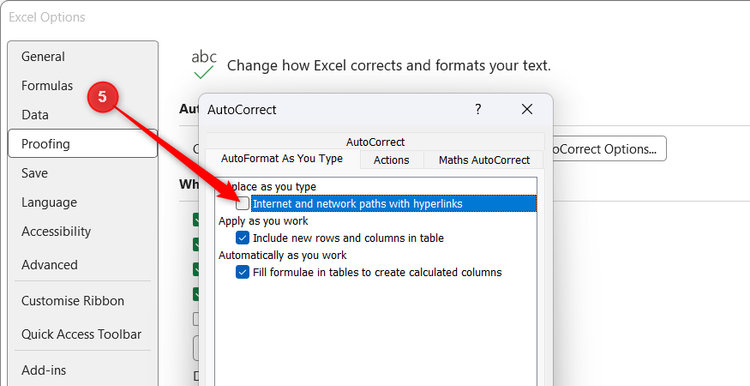Click the abc proofing checkmark icon

[x=204, y=65]
